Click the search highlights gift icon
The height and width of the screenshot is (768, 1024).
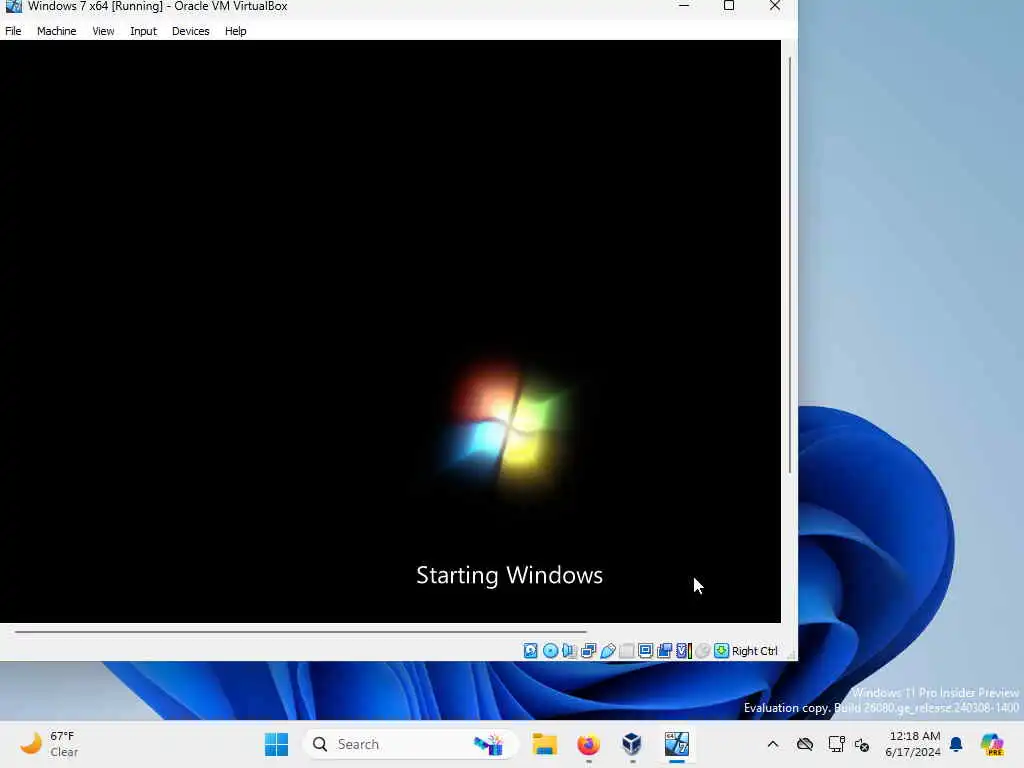click(488, 744)
